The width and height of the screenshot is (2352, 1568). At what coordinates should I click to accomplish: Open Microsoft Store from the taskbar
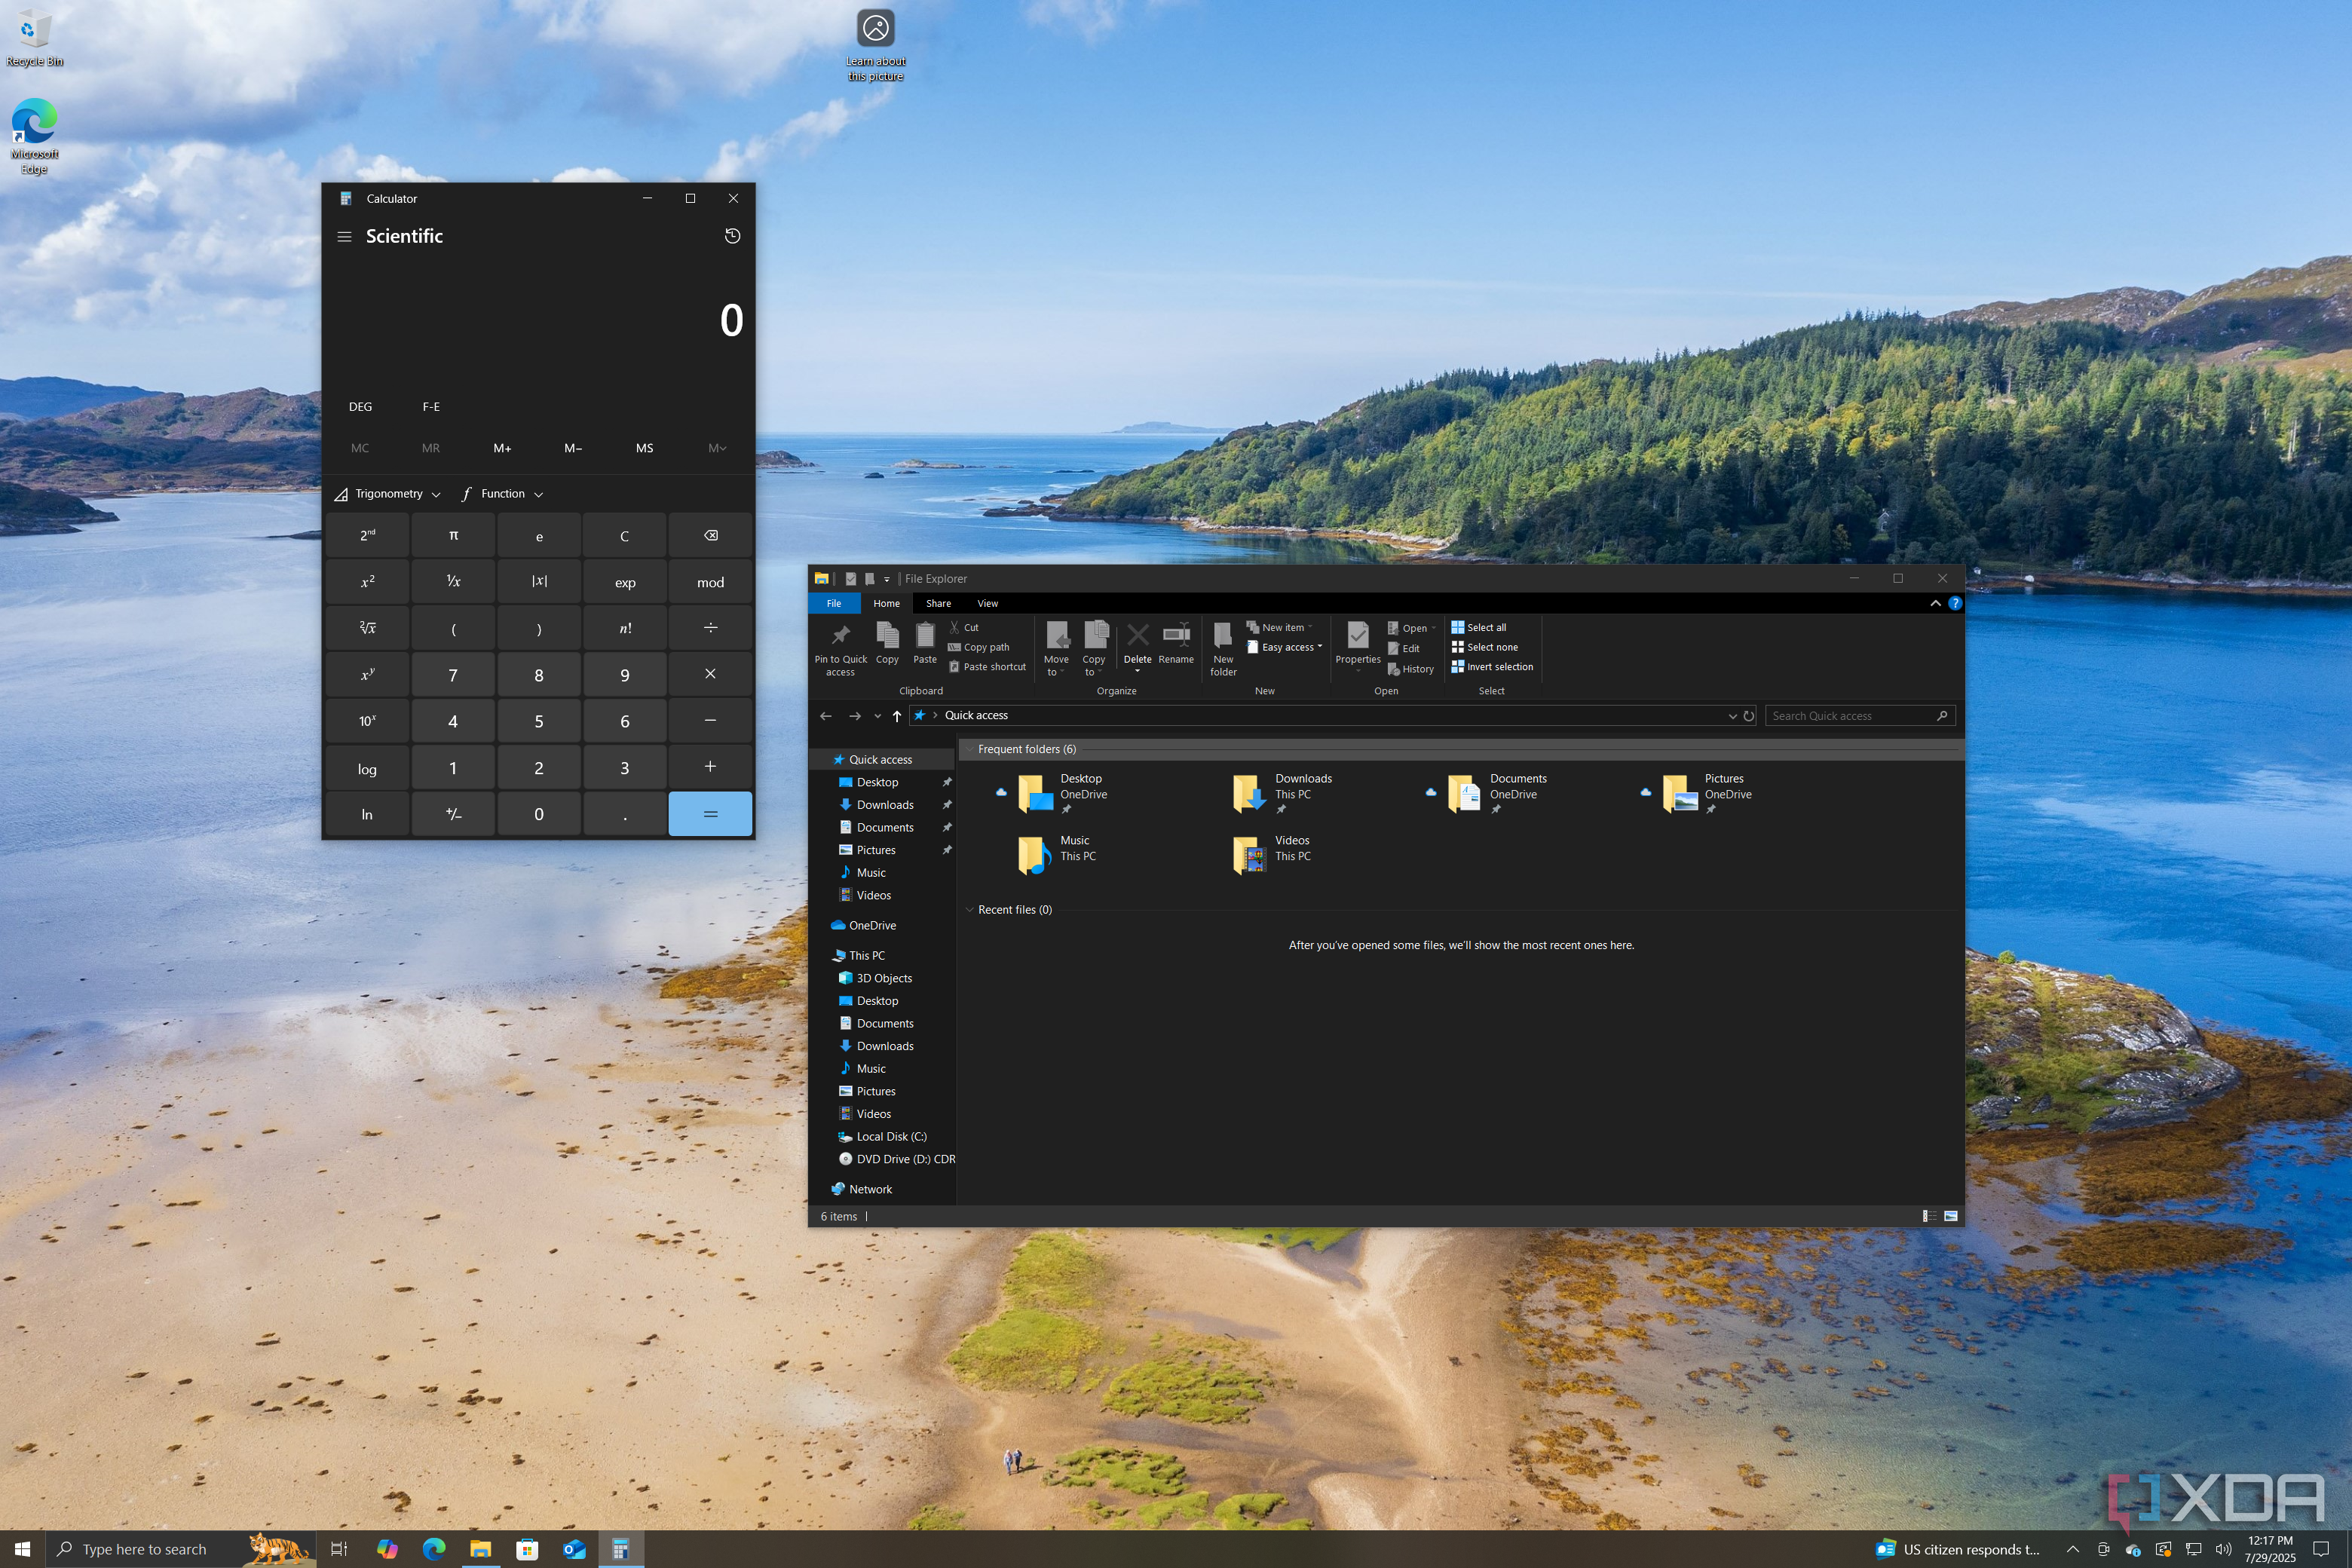point(527,1549)
